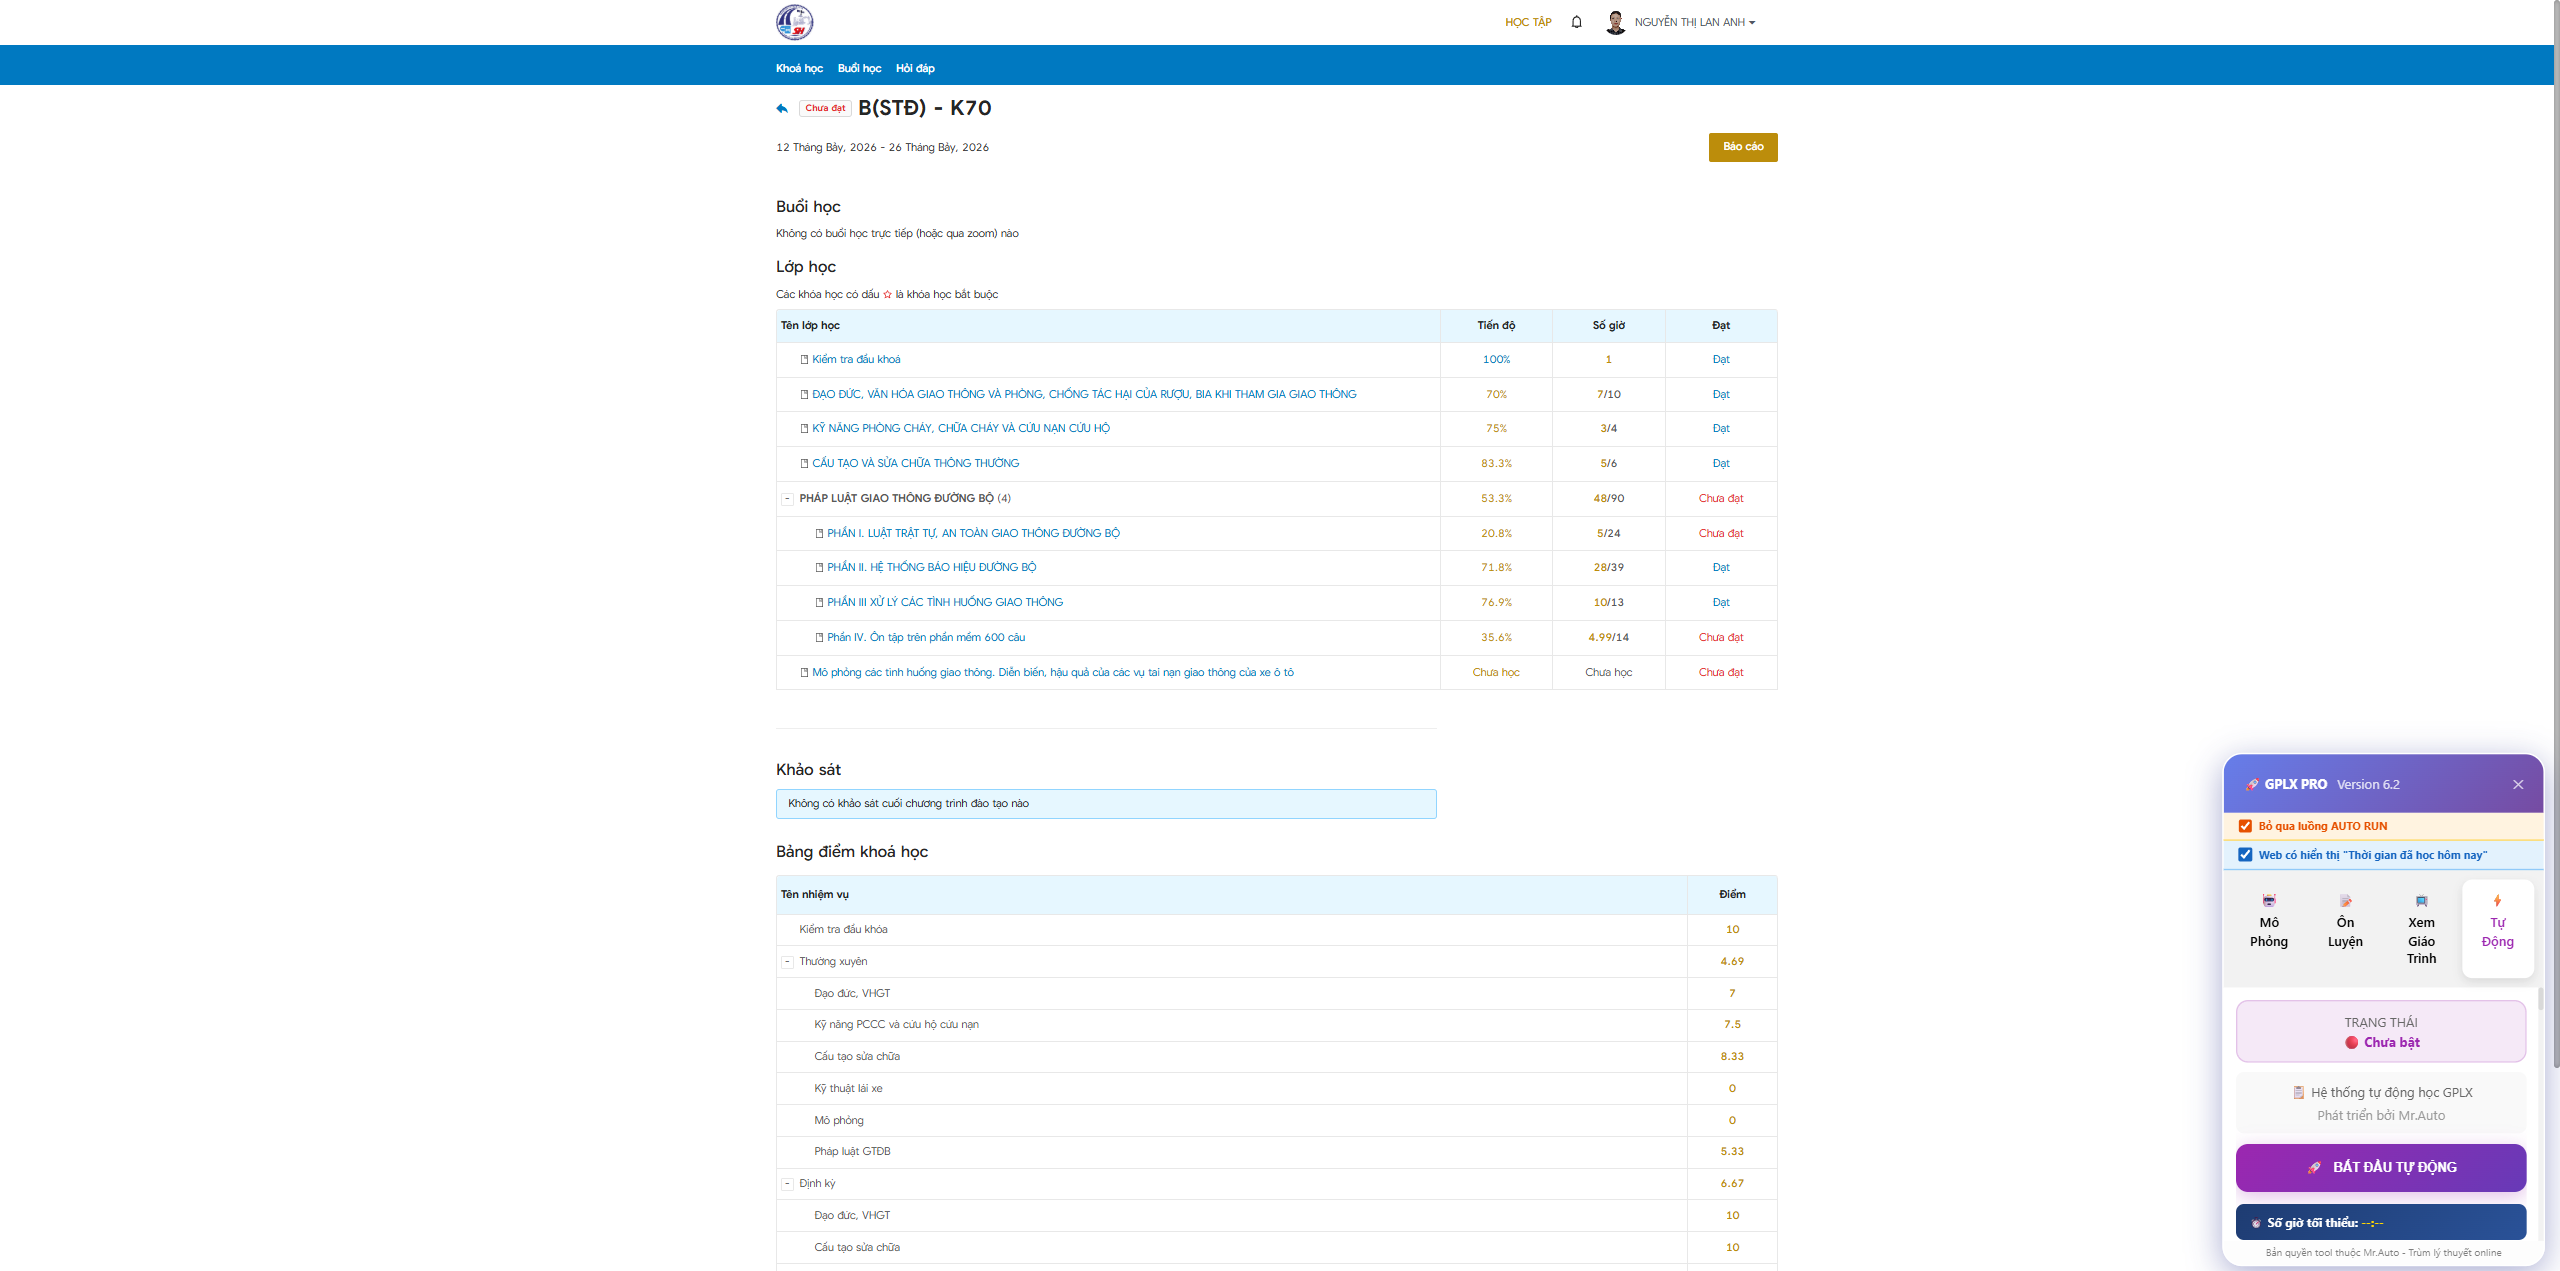The width and height of the screenshot is (2560, 1271).
Task: Open the notification bell
Action: (x=1576, y=22)
